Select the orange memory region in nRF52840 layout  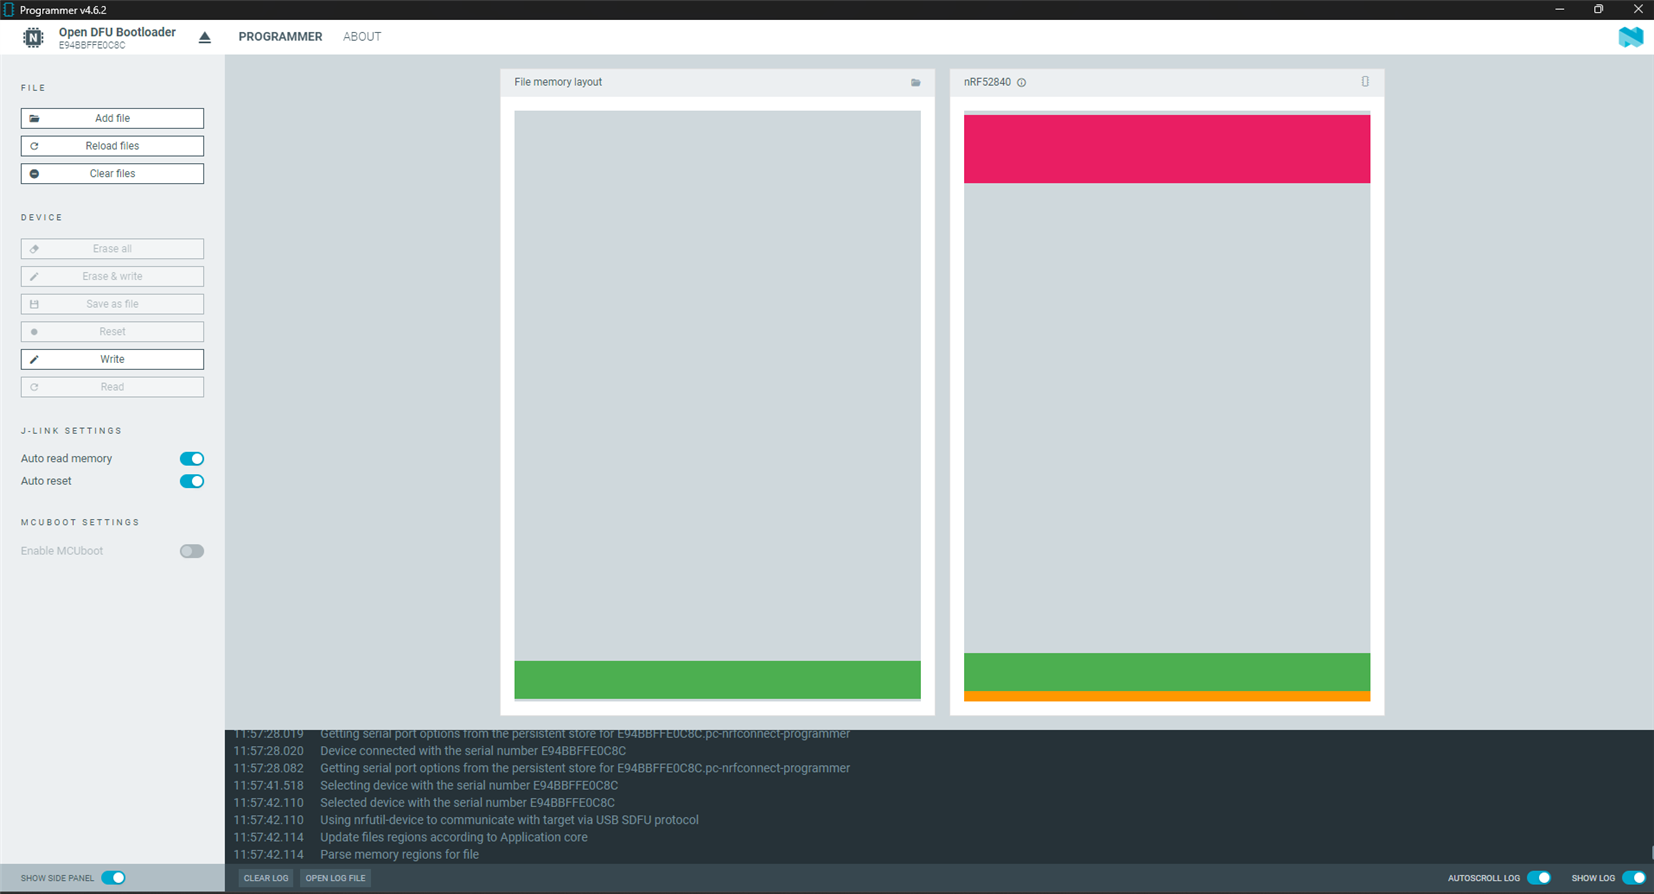(1167, 696)
